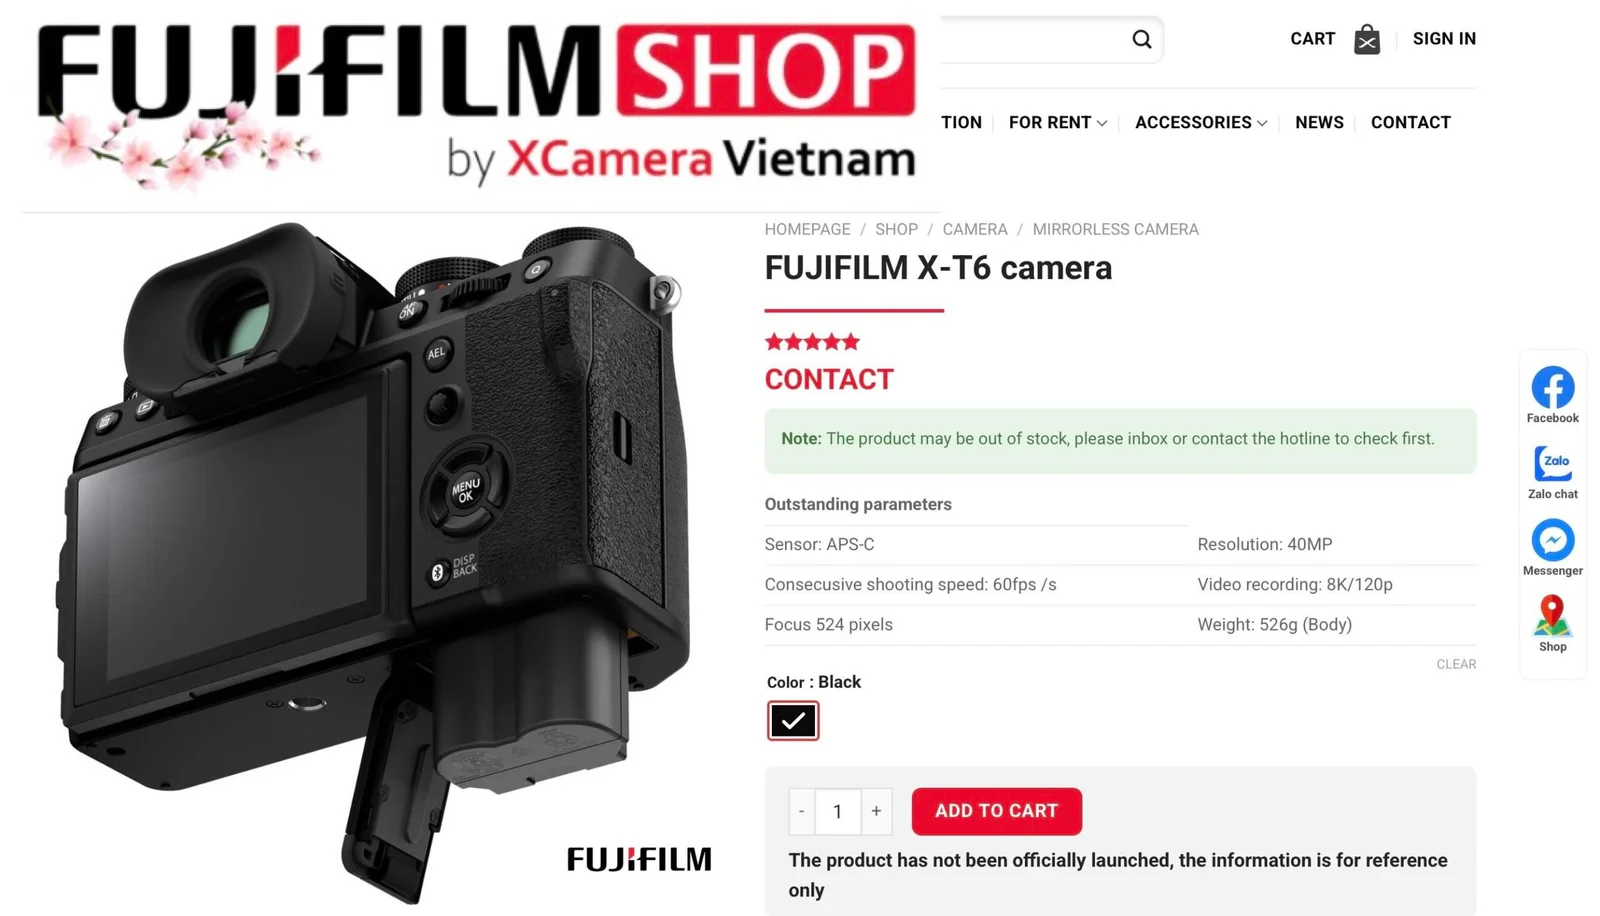Increase quantity with plus button
Screen dimensions: 1600x916
click(876, 811)
